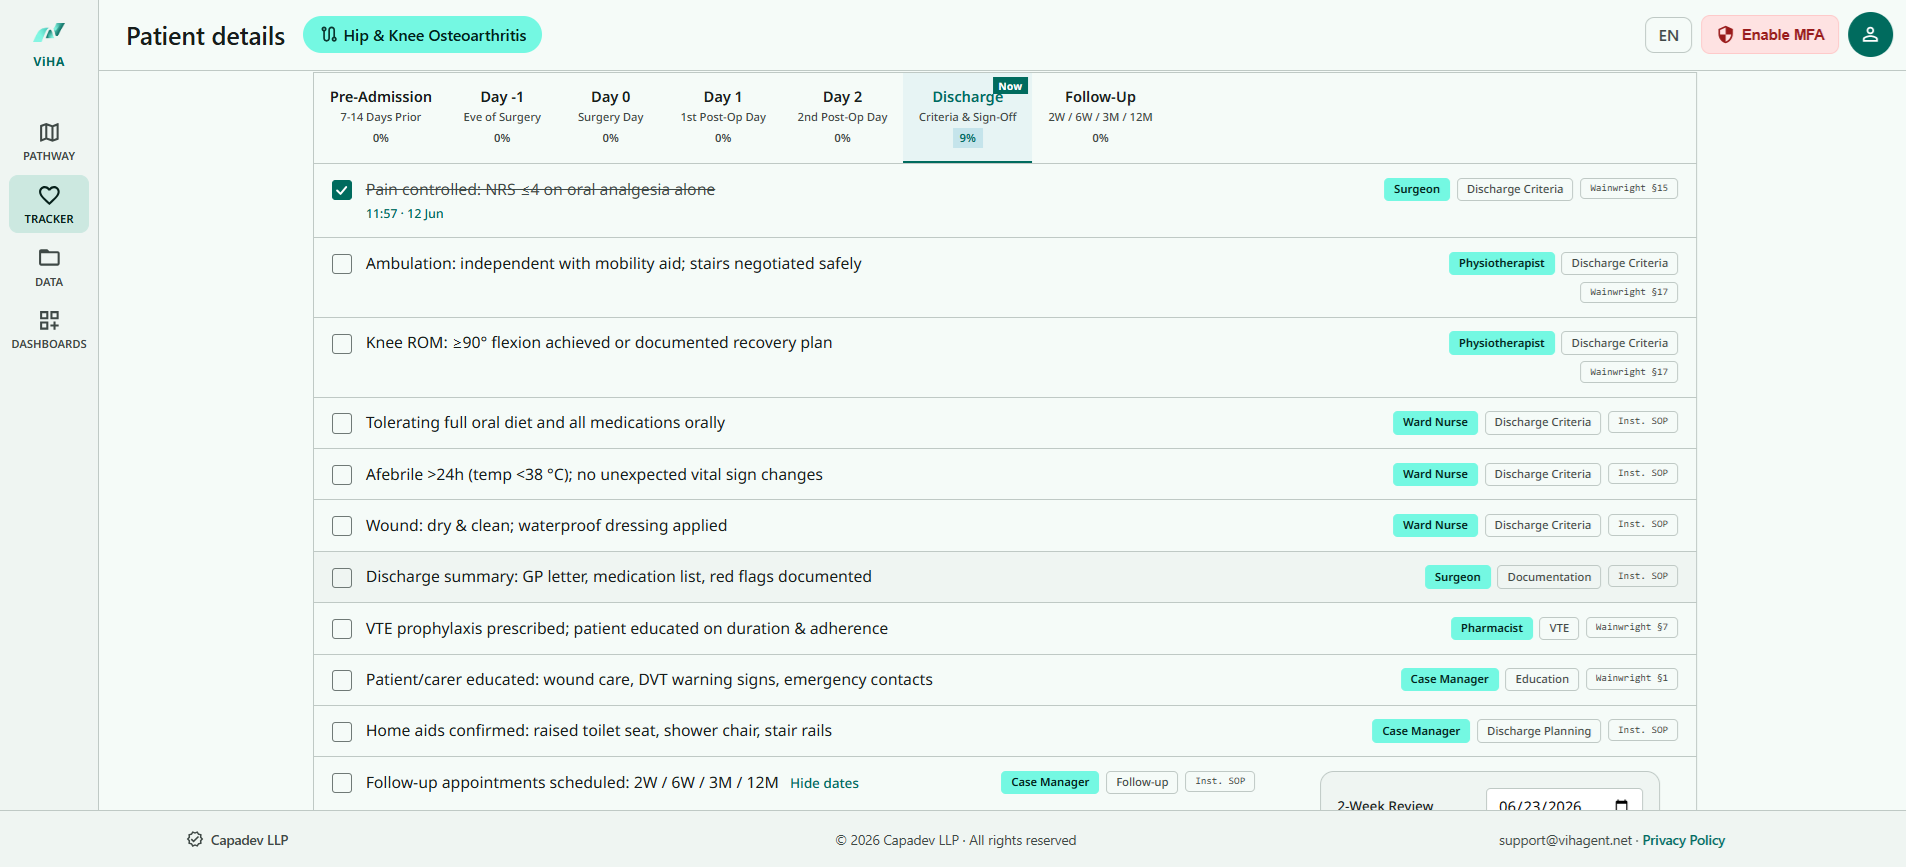
Task: Check Afebrile >24h checkbox
Action: tap(342, 475)
